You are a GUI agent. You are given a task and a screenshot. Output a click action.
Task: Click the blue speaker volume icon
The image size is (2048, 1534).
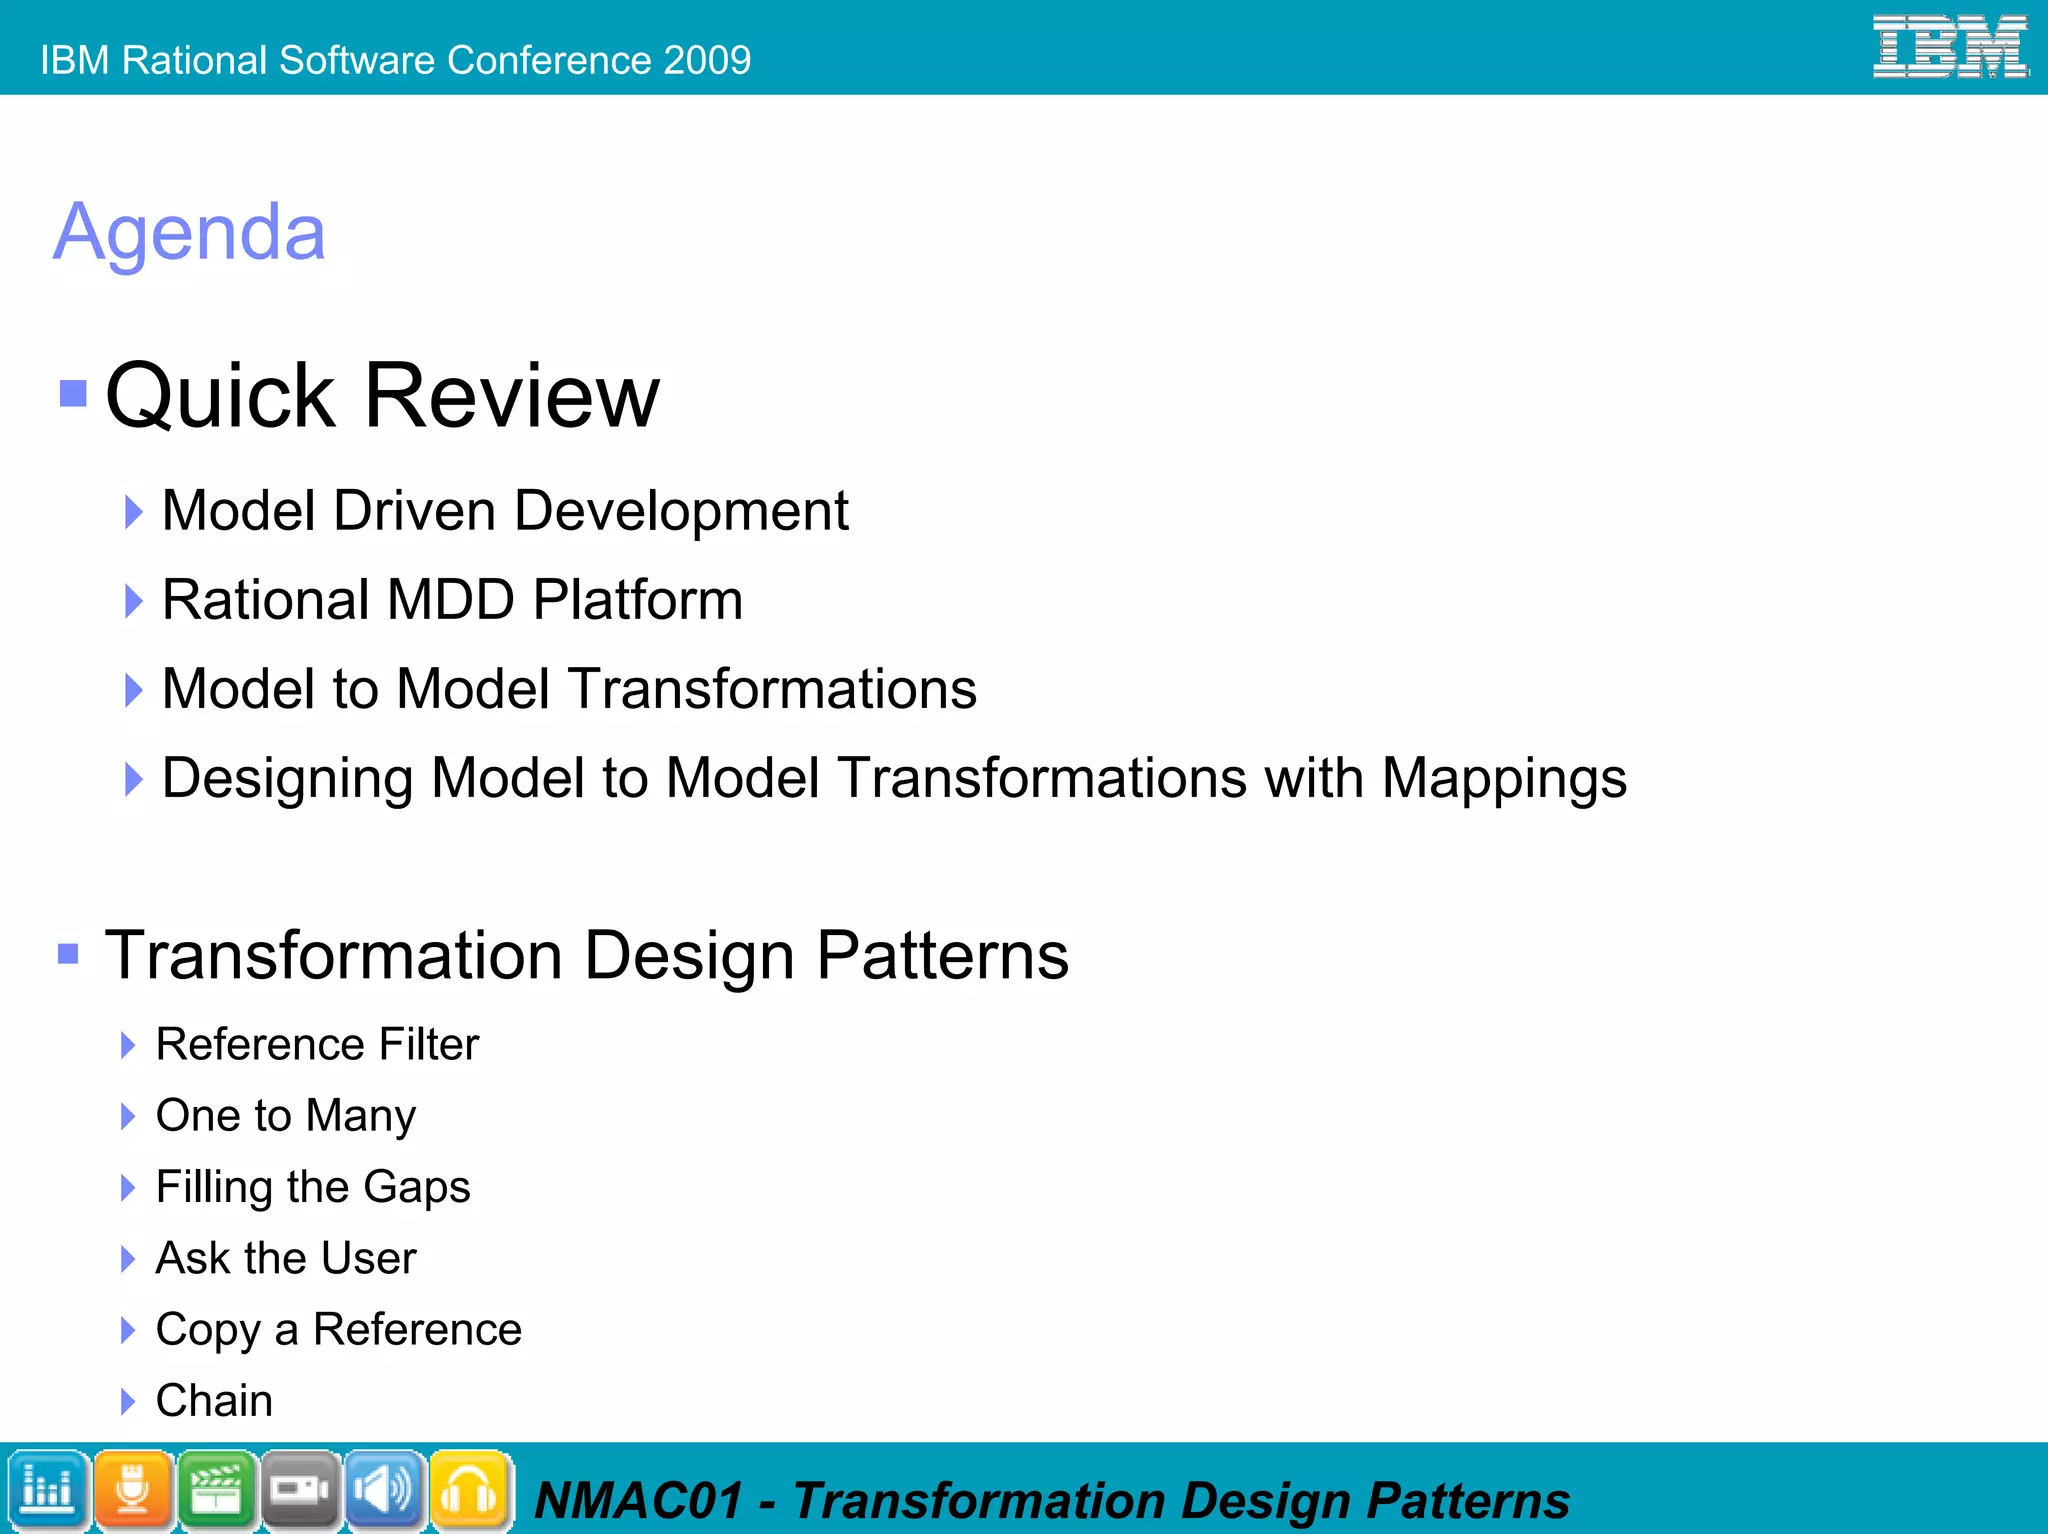click(x=385, y=1489)
